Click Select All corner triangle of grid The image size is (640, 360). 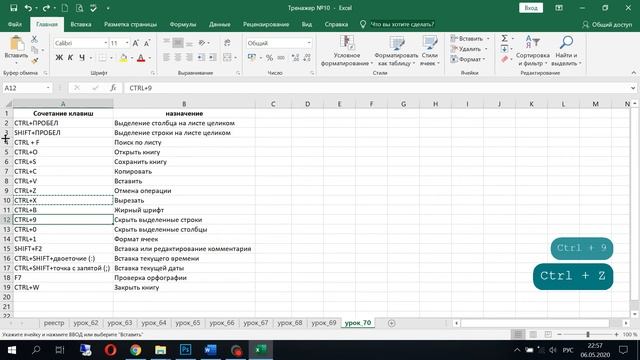tap(8, 104)
